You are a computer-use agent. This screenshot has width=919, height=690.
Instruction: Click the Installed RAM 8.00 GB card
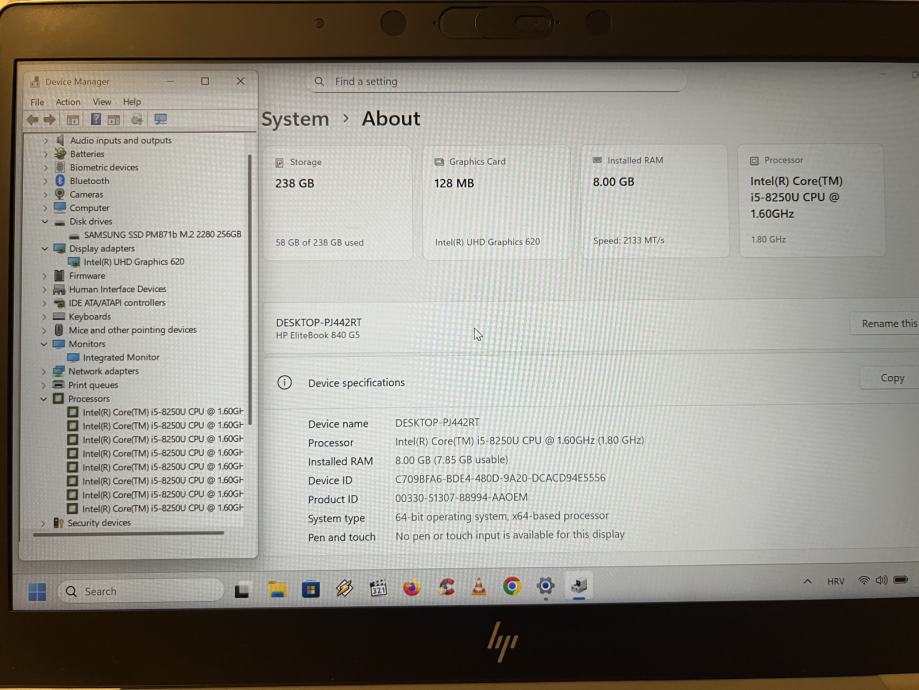655,201
